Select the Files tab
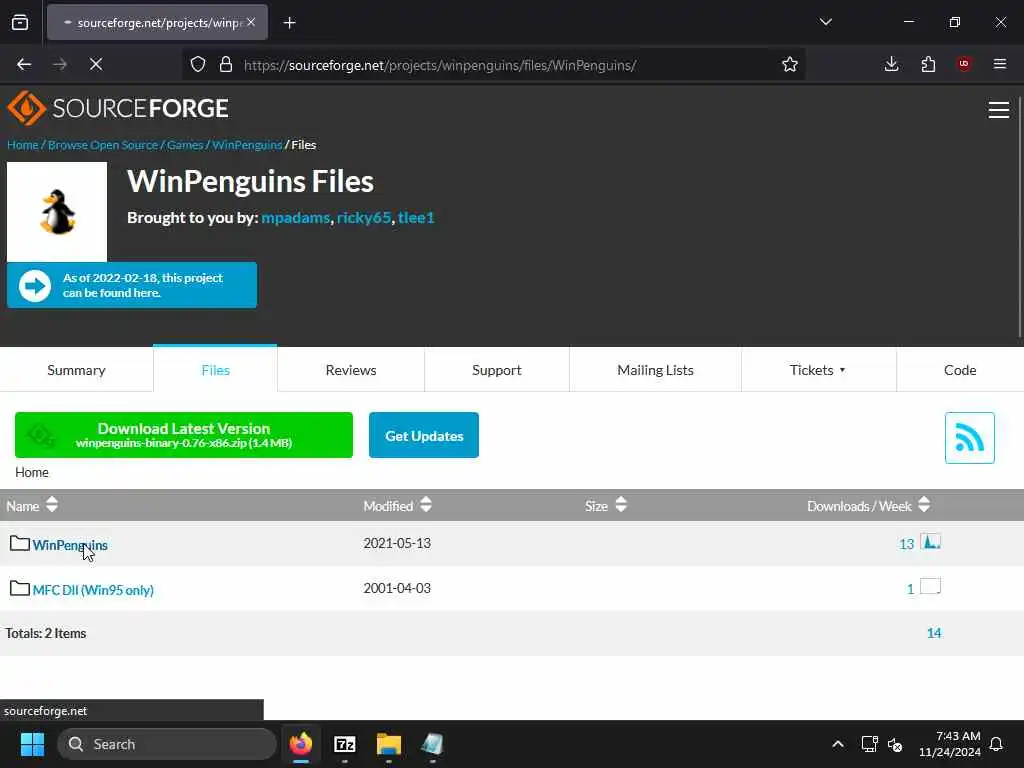The height and width of the screenshot is (768, 1024). [x=216, y=370]
